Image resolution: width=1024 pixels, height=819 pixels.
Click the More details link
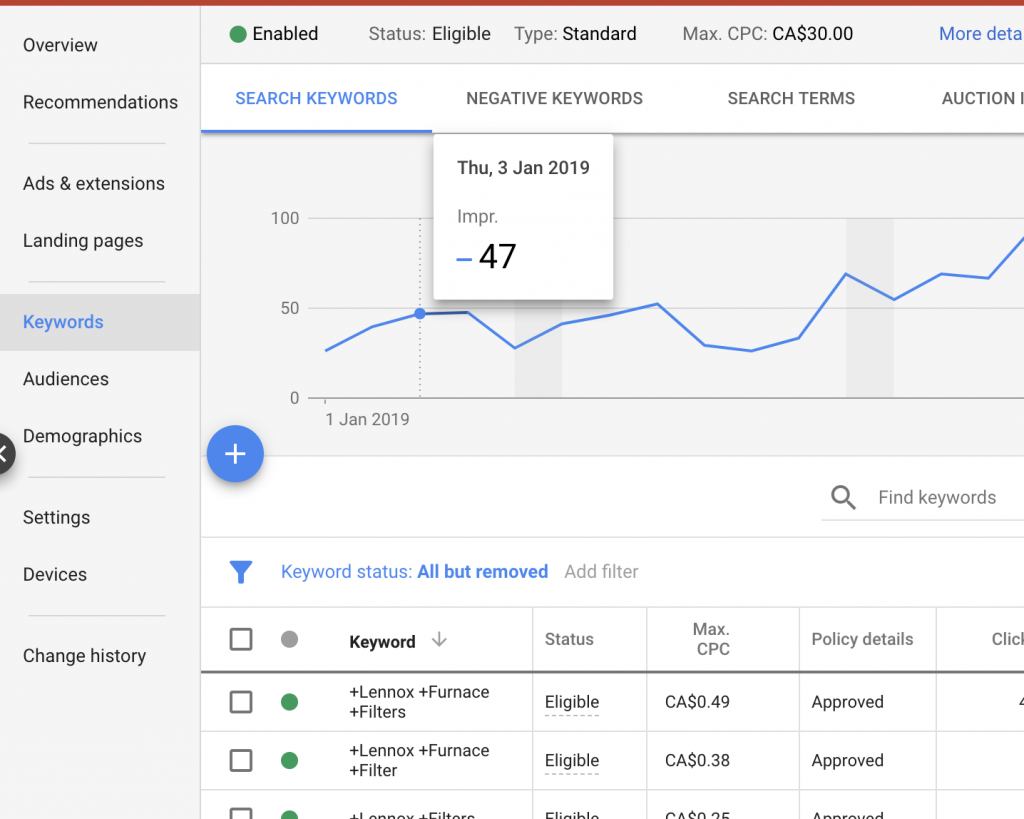(x=980, y=34)
